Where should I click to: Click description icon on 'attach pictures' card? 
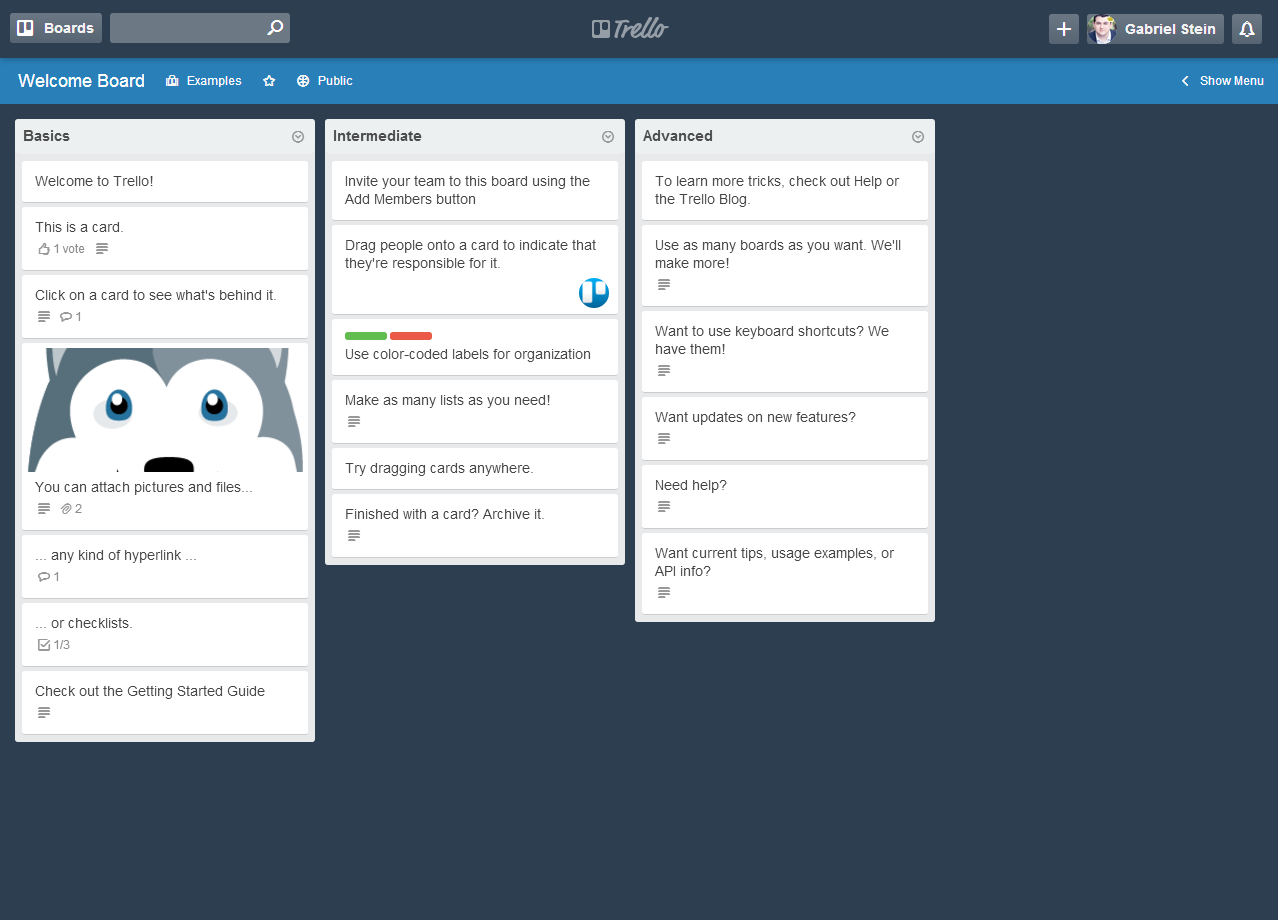click(44, 509)
